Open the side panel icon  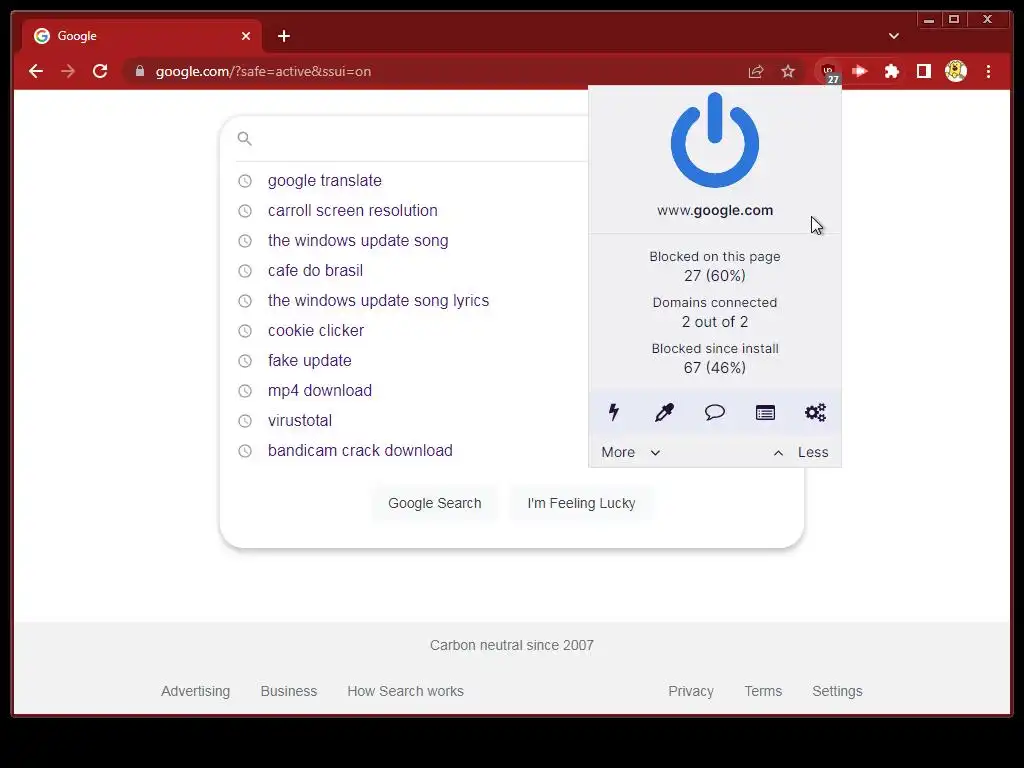923,71
